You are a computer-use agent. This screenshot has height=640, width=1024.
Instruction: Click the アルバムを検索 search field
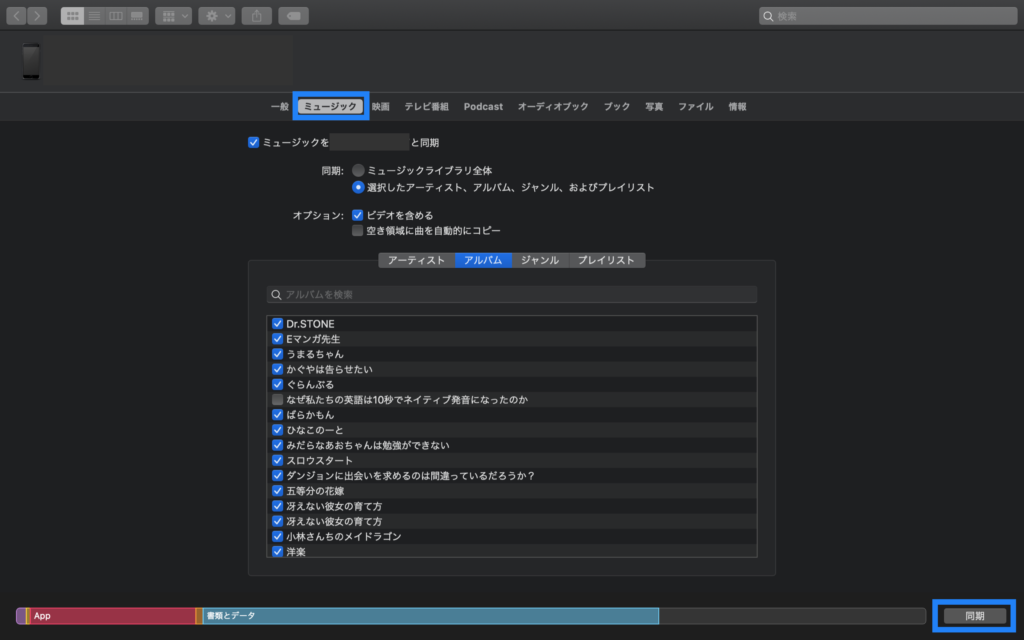(511, 295)
